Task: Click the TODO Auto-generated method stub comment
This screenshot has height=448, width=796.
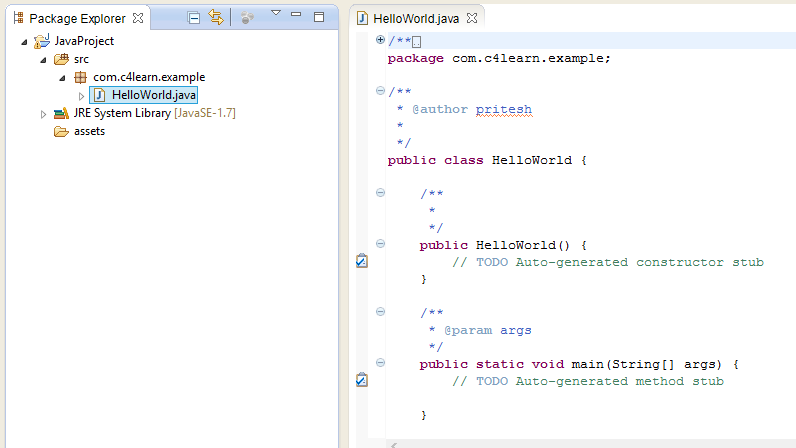Action: pos(588,381)
